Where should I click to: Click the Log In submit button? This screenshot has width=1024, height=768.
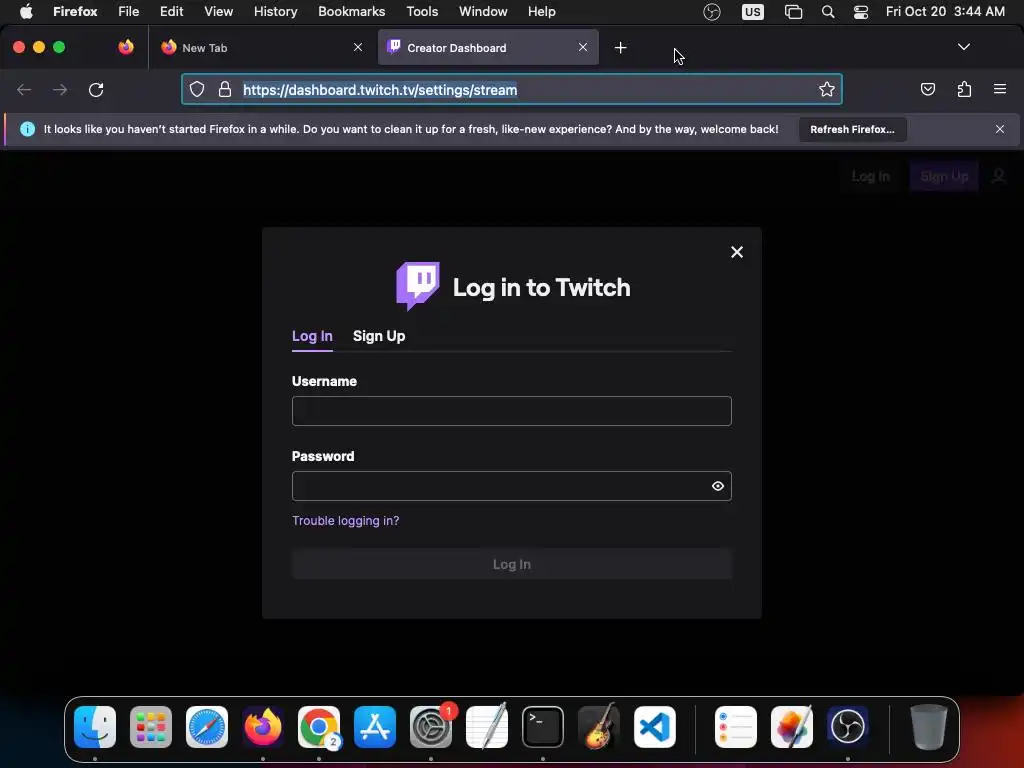click(x=511, y=564)
